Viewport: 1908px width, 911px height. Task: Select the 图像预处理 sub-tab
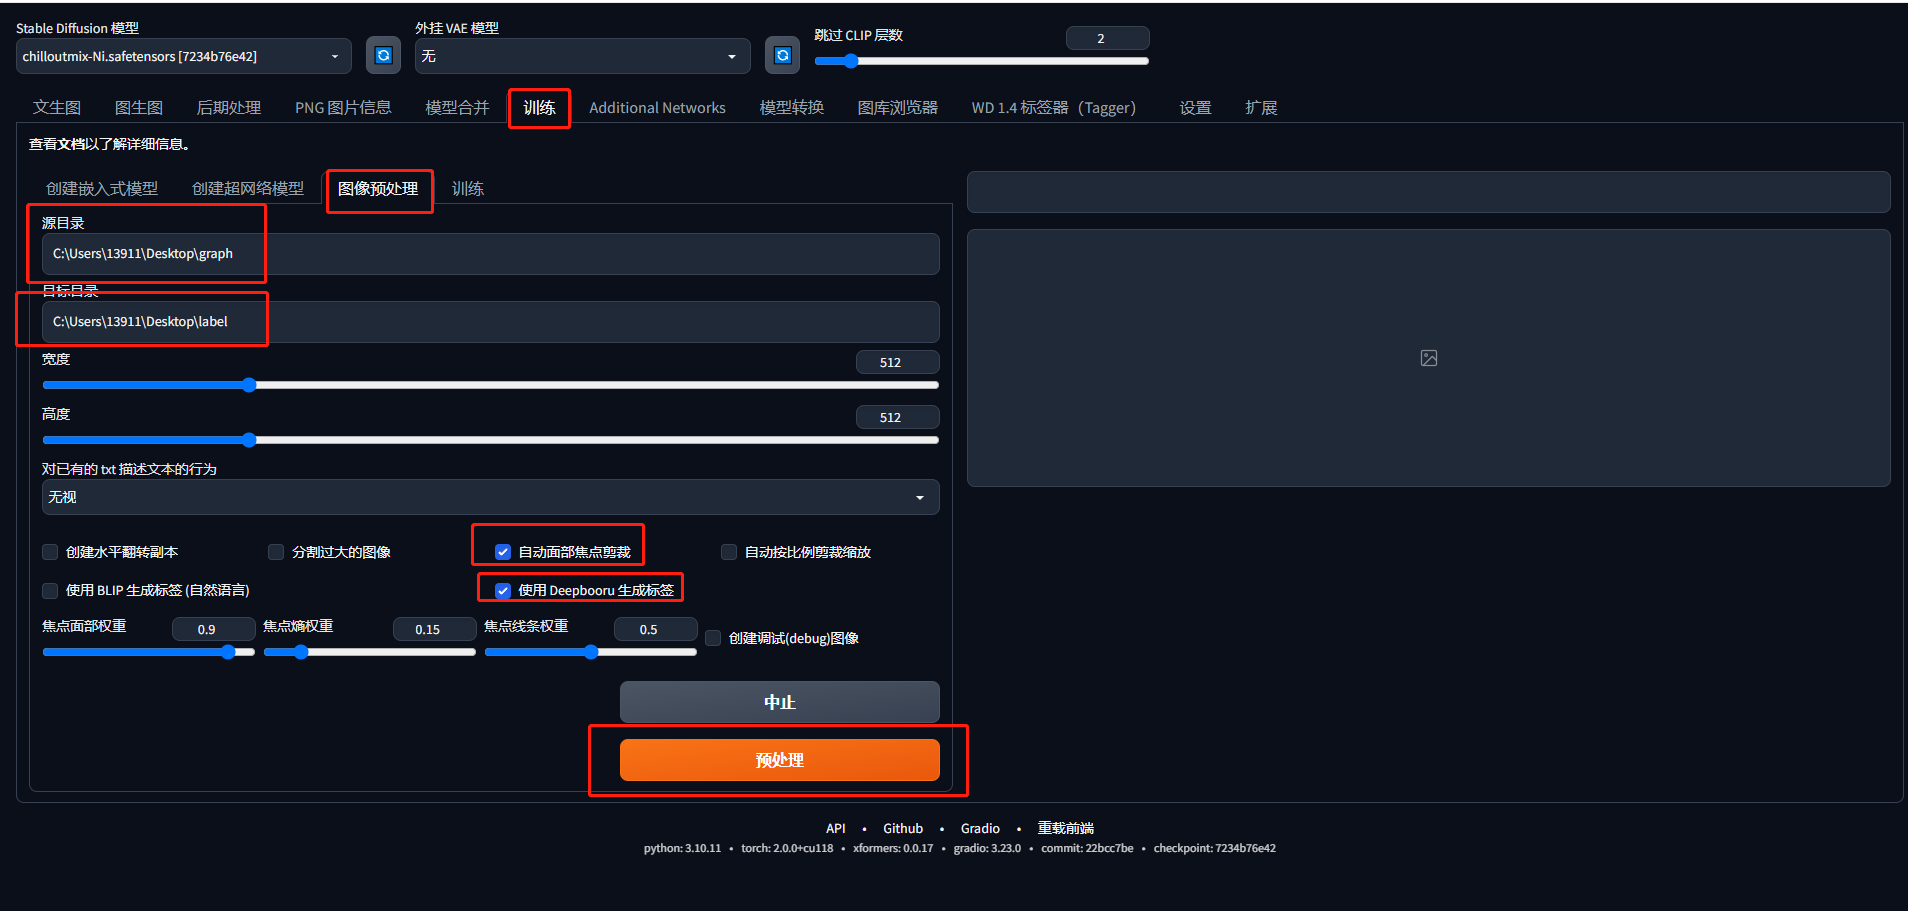pos(378,188)
